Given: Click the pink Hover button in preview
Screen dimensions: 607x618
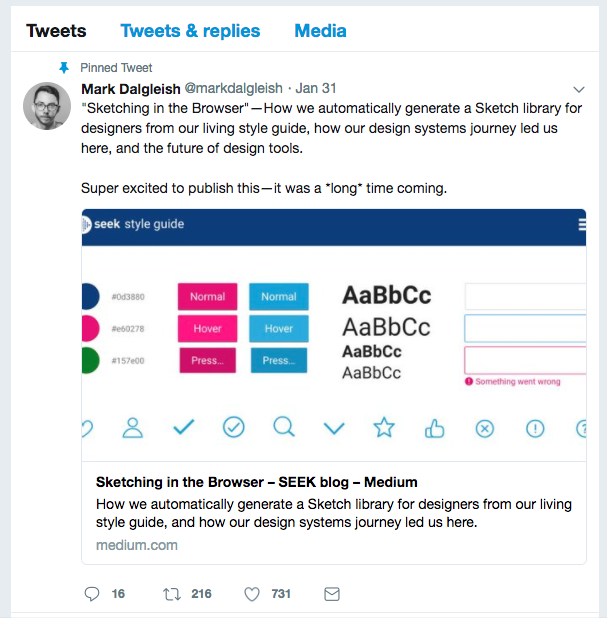Looking at the screenshot, I should (x=207, y=328).
